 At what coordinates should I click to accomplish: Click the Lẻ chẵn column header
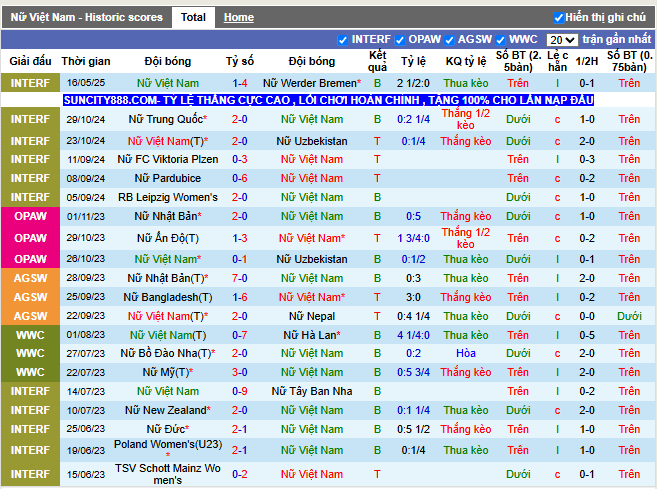coord(557,61)
